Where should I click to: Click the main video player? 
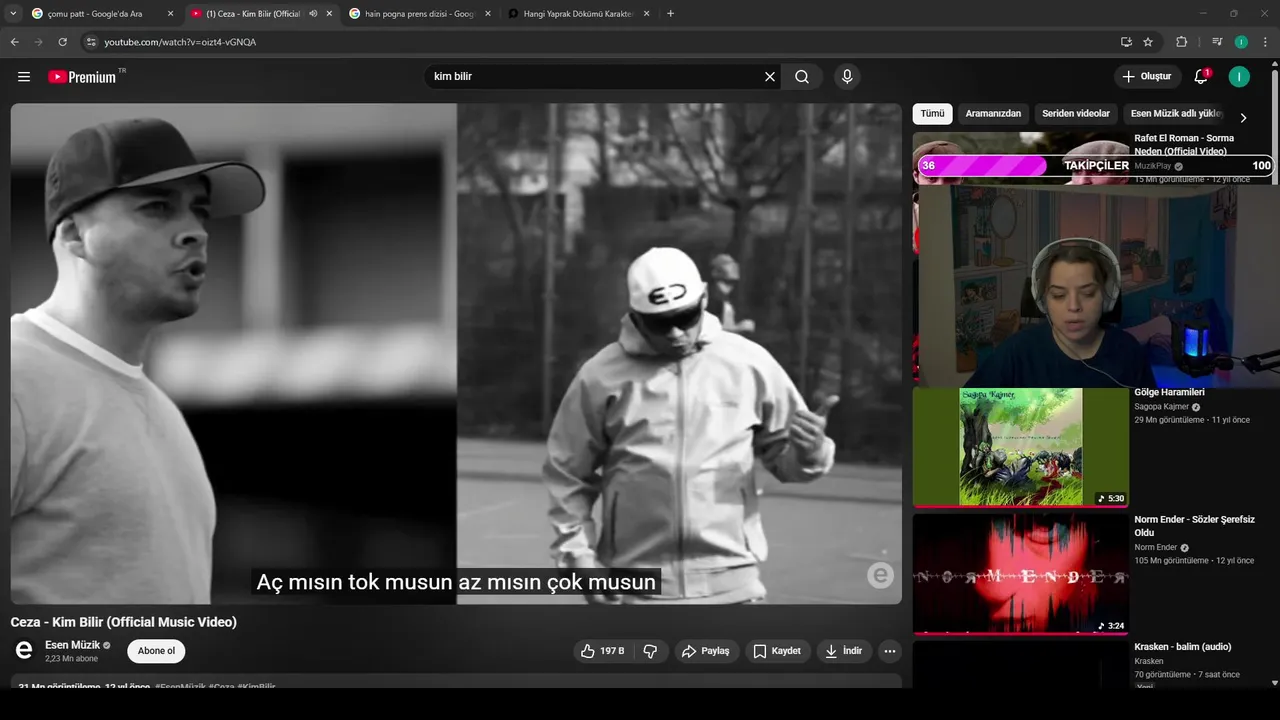point(456,354)
